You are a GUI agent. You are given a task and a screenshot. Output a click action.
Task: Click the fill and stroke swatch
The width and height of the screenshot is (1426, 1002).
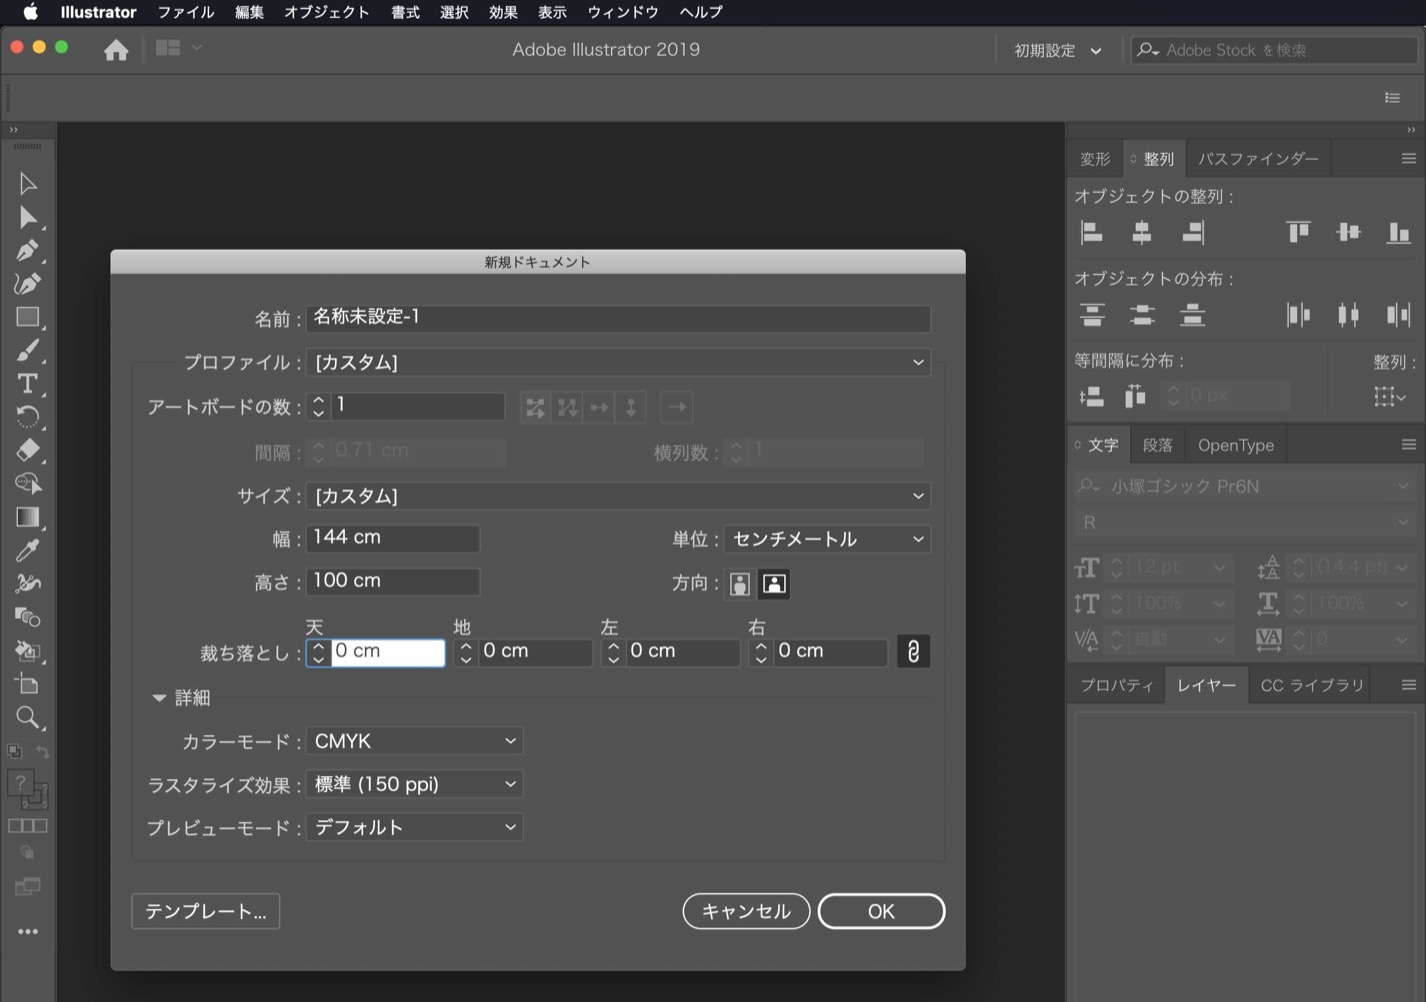[27, 790]
